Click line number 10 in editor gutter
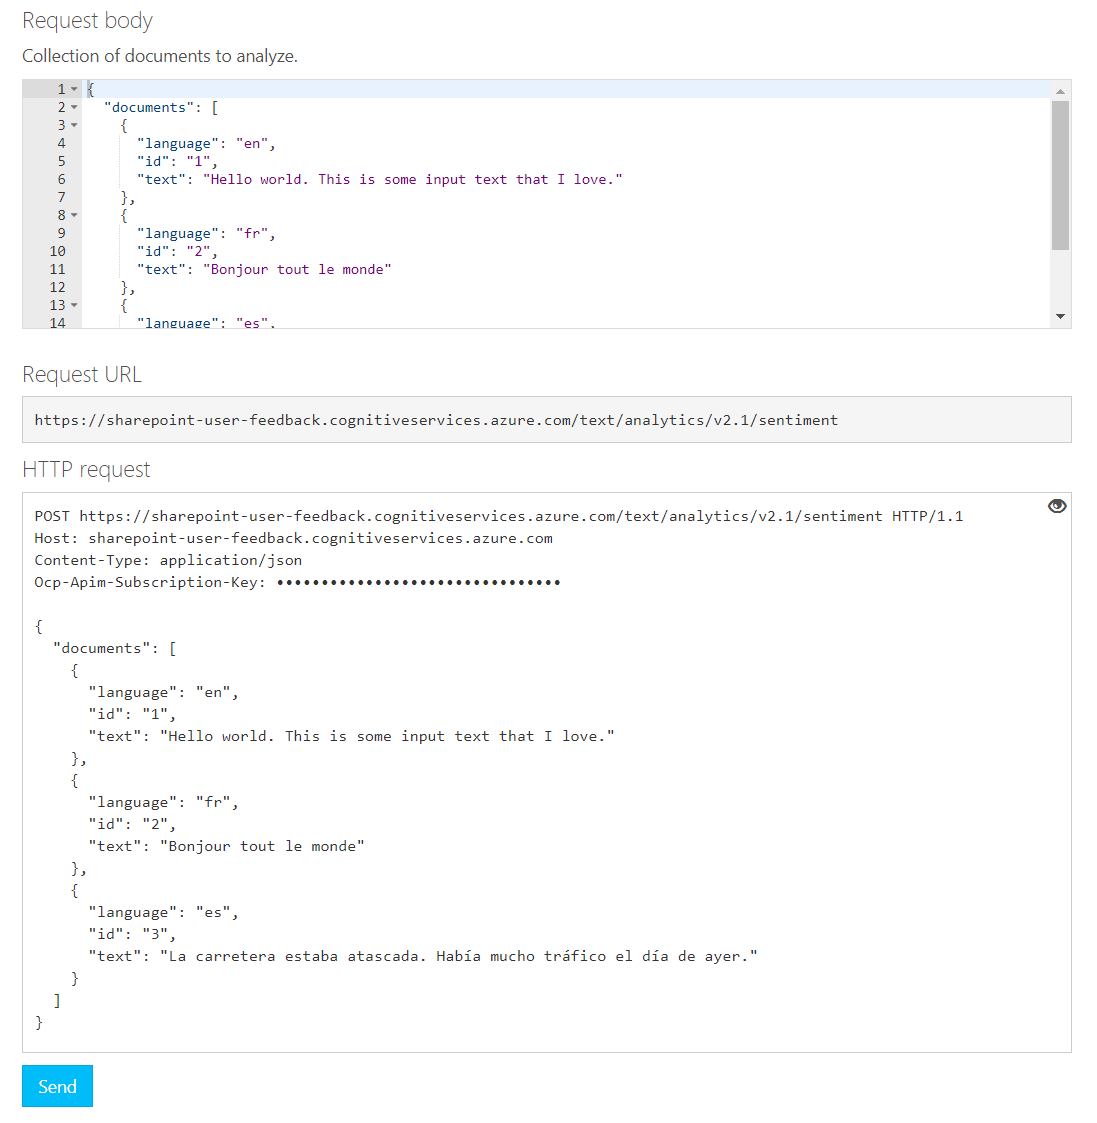This screenshot has height=1123, width=1097. point(58,251)
